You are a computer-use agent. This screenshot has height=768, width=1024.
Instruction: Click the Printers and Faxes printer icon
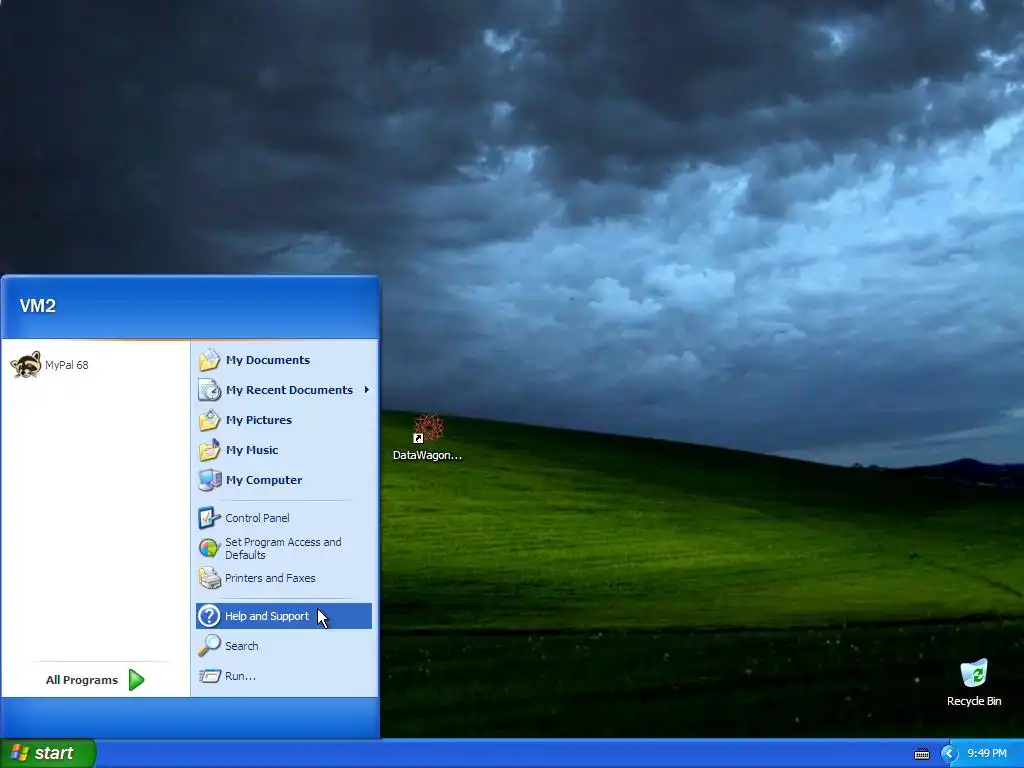coord(209,578)
